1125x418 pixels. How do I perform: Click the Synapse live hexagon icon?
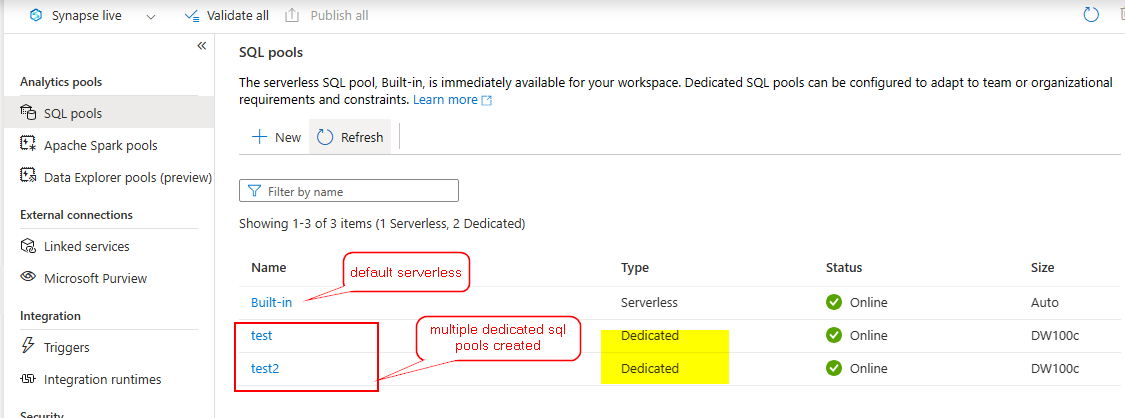point(36,16)
